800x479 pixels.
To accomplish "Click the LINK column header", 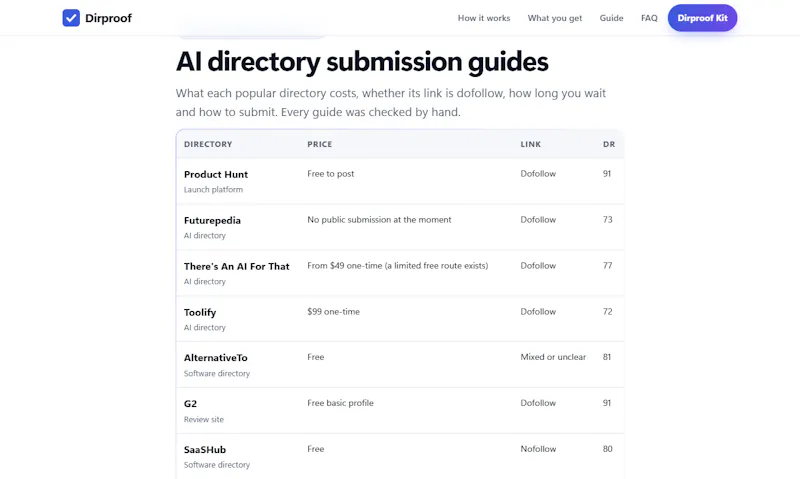I will click(x=531, y=144).
